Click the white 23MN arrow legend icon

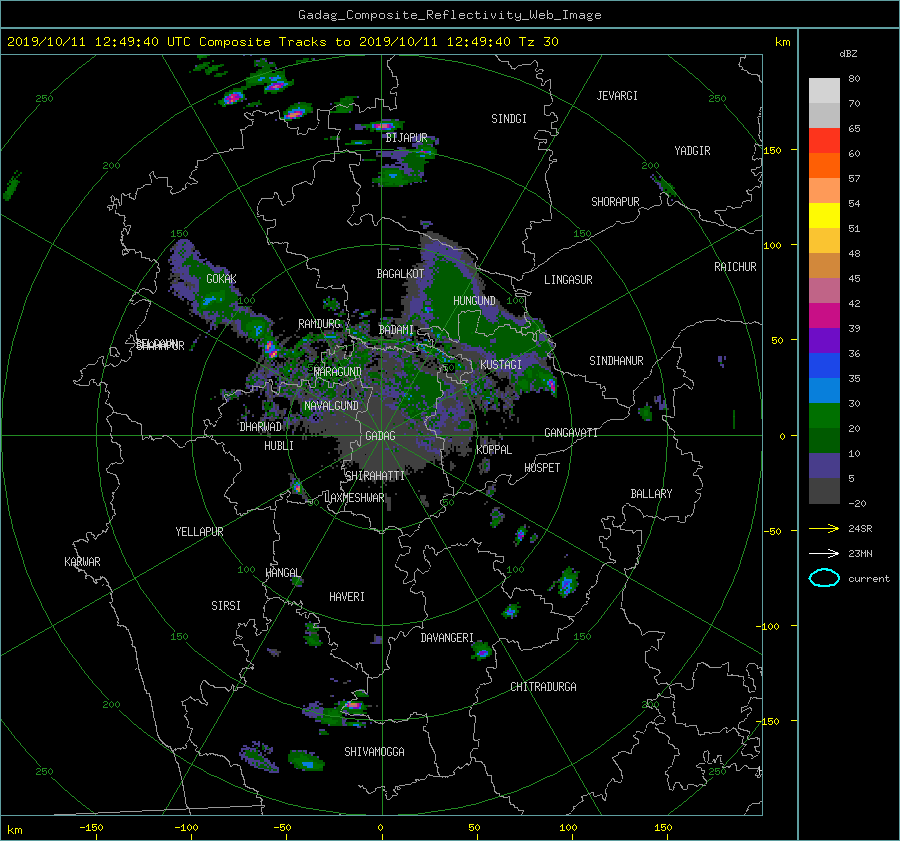tap(824, 553)
